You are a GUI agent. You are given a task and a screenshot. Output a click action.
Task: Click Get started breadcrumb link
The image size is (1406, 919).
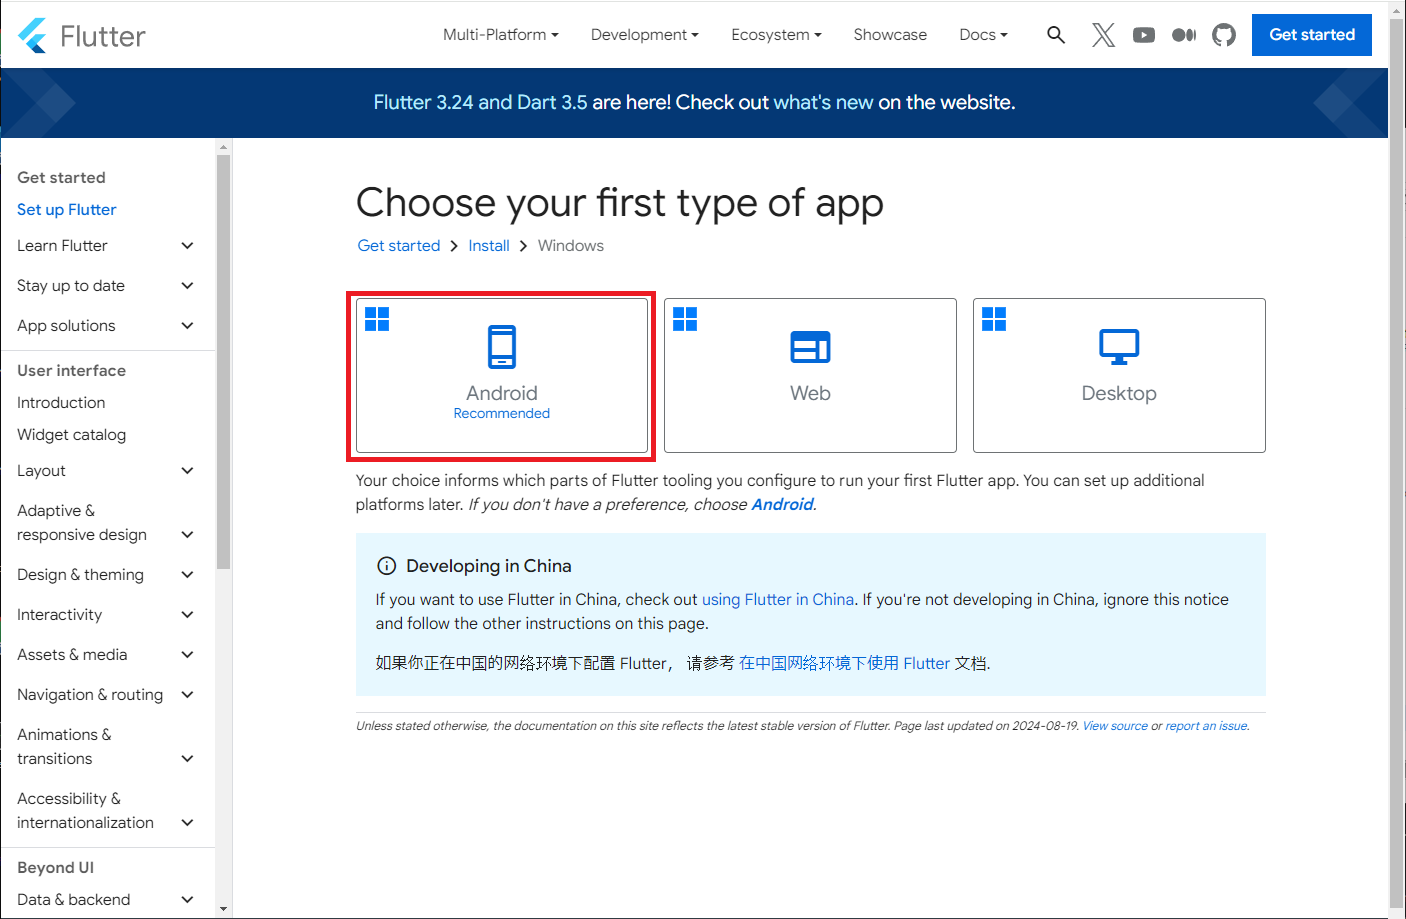(399, 246)
